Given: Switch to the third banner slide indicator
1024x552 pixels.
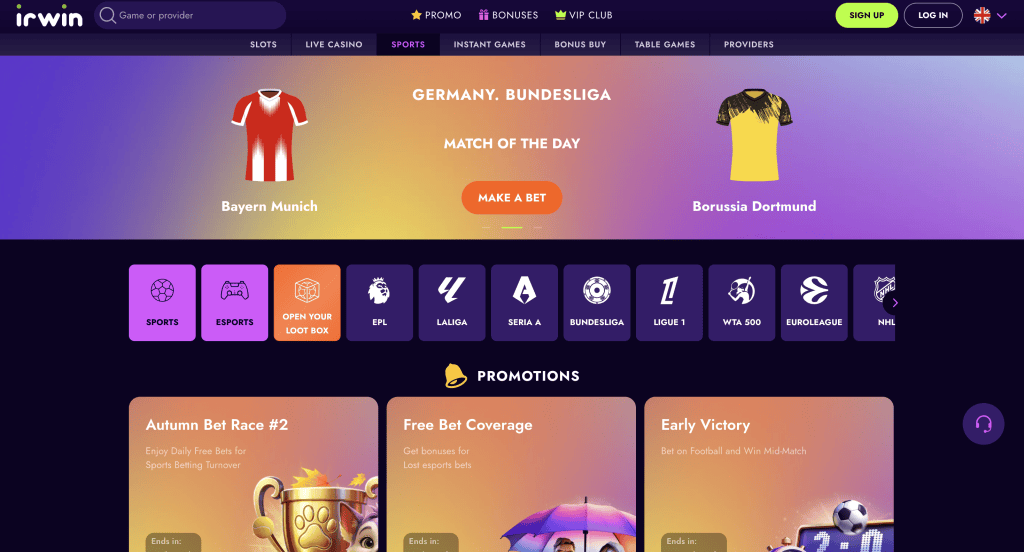Looking at the screenshot, I should (537, 227).
